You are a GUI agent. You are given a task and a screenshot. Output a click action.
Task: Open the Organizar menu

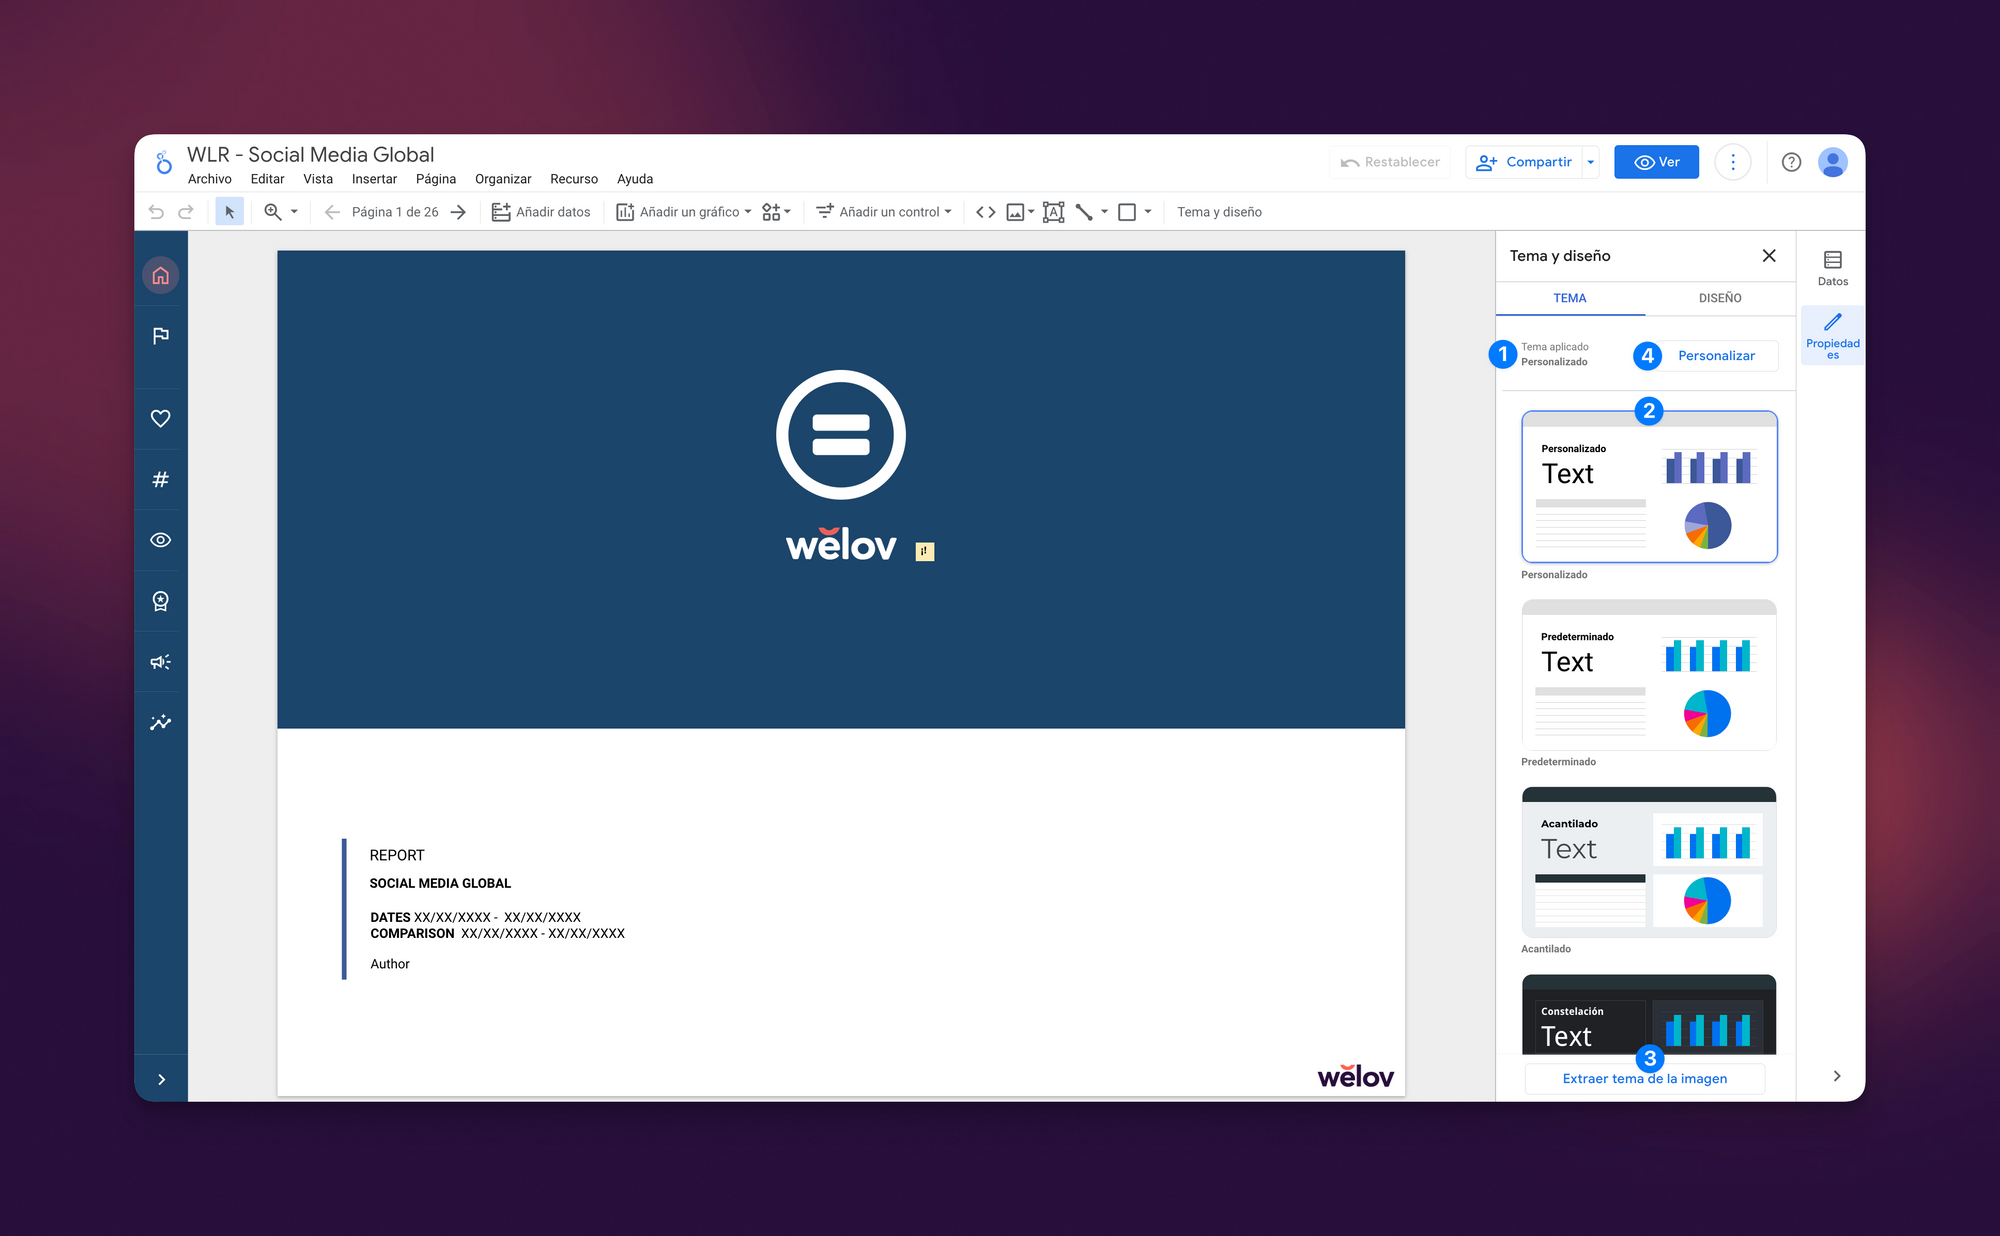[503, 179]
